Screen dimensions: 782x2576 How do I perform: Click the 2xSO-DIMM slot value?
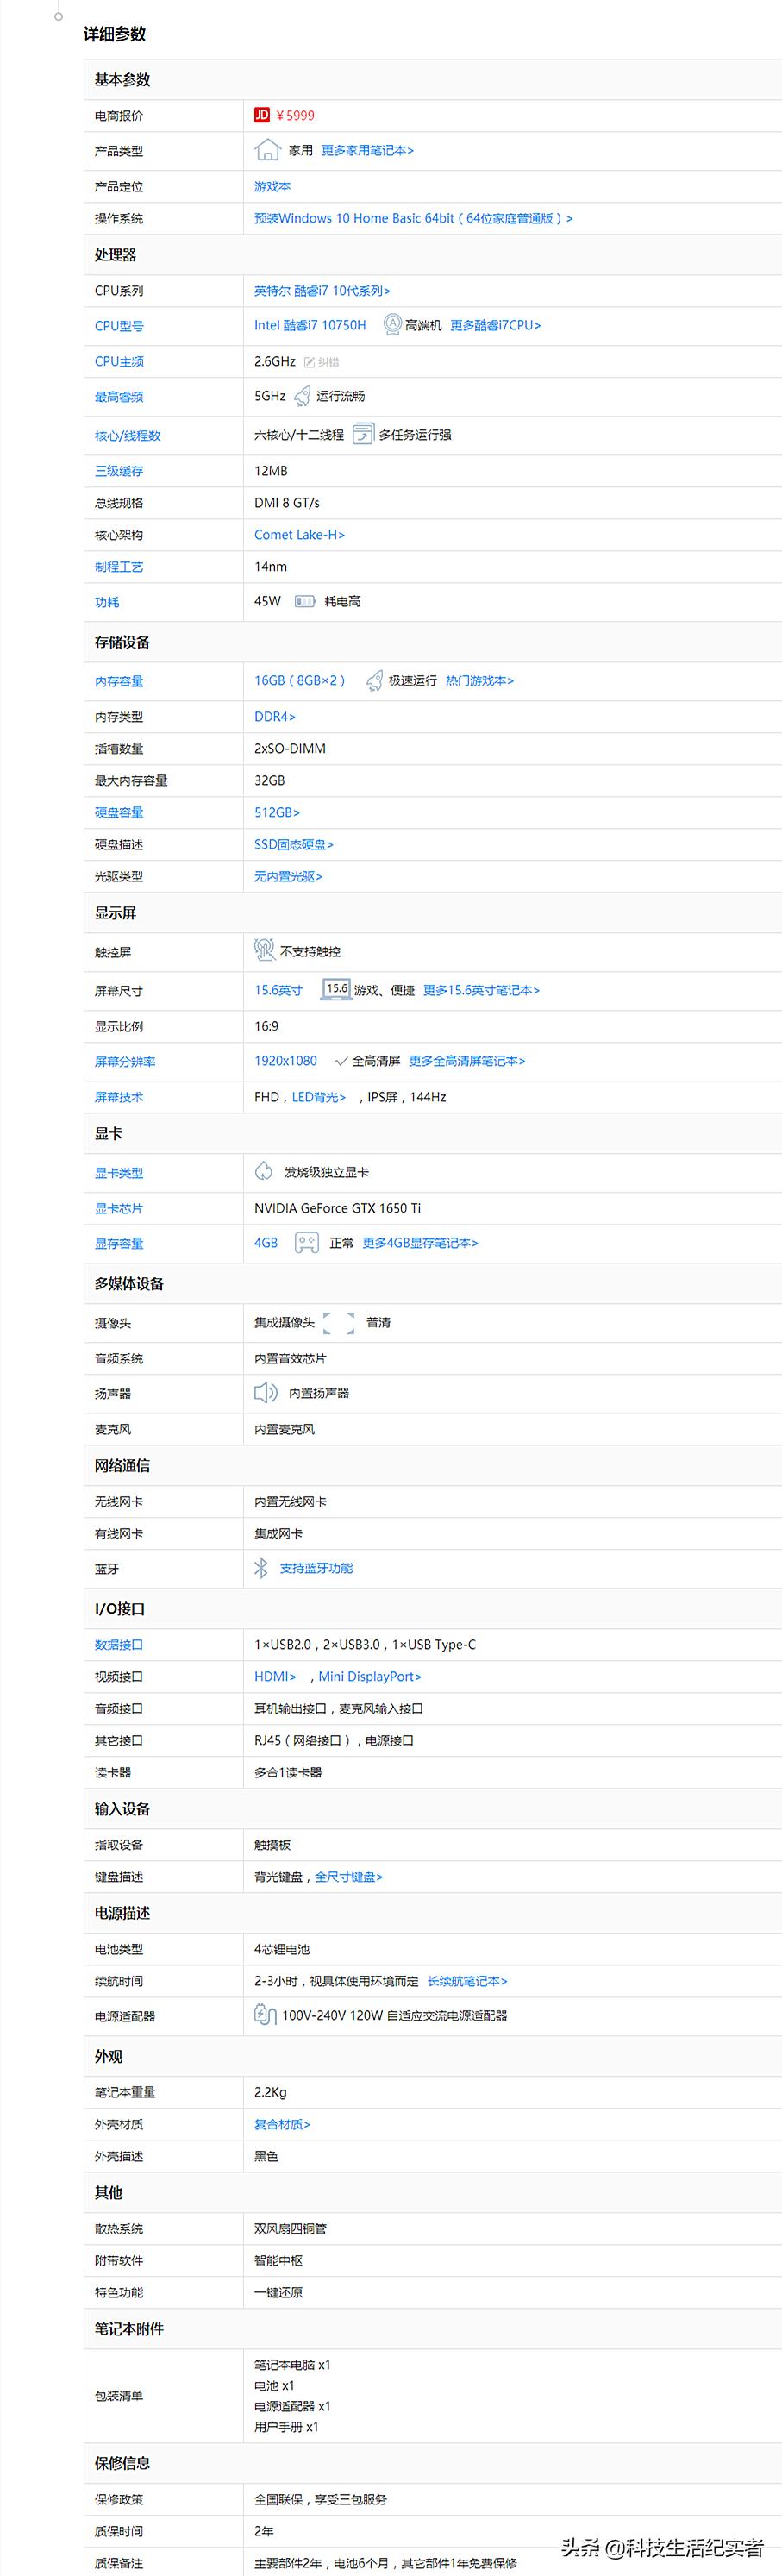pos(290,749)
